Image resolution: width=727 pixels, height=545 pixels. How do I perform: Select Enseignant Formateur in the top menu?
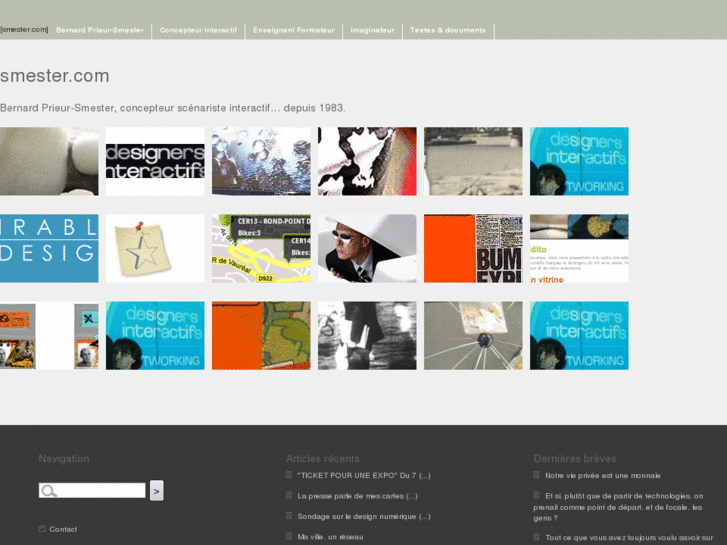[x=293, y=30]
